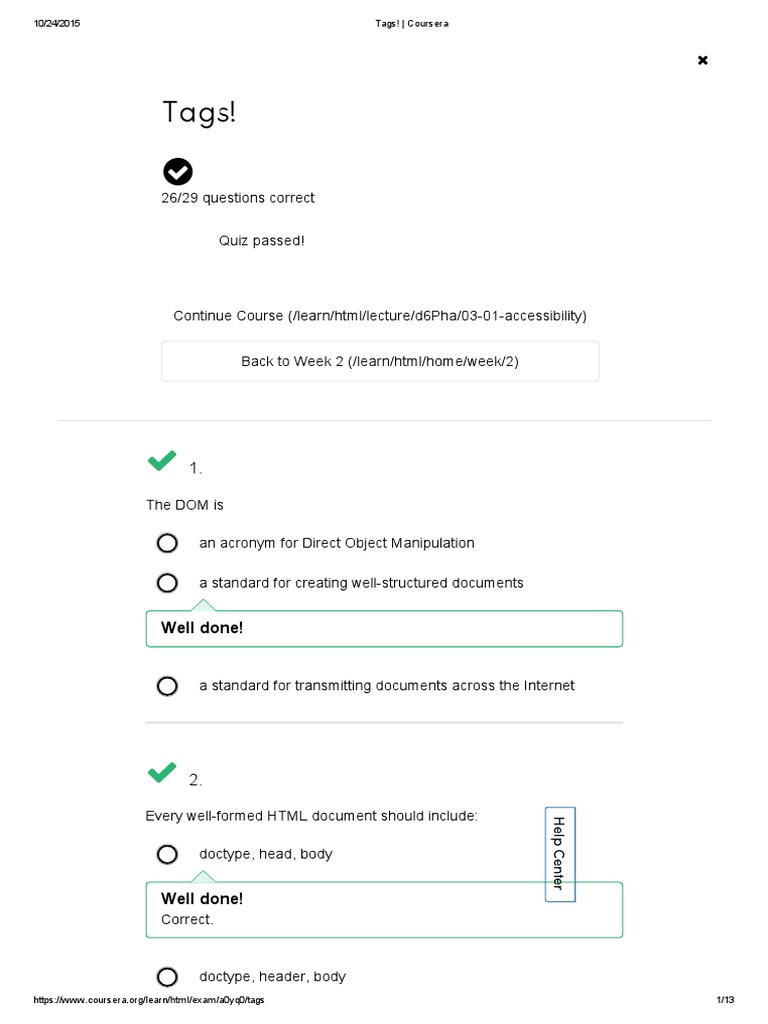Click the 'Quiz passed!' status text
Screen dimensions: 768x1024
point(262,241)
